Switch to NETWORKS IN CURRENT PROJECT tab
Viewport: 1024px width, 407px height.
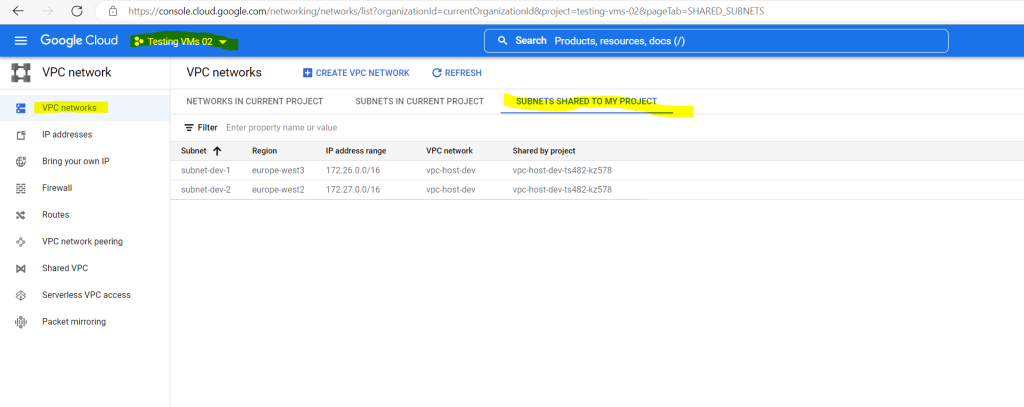pos(255,101)
